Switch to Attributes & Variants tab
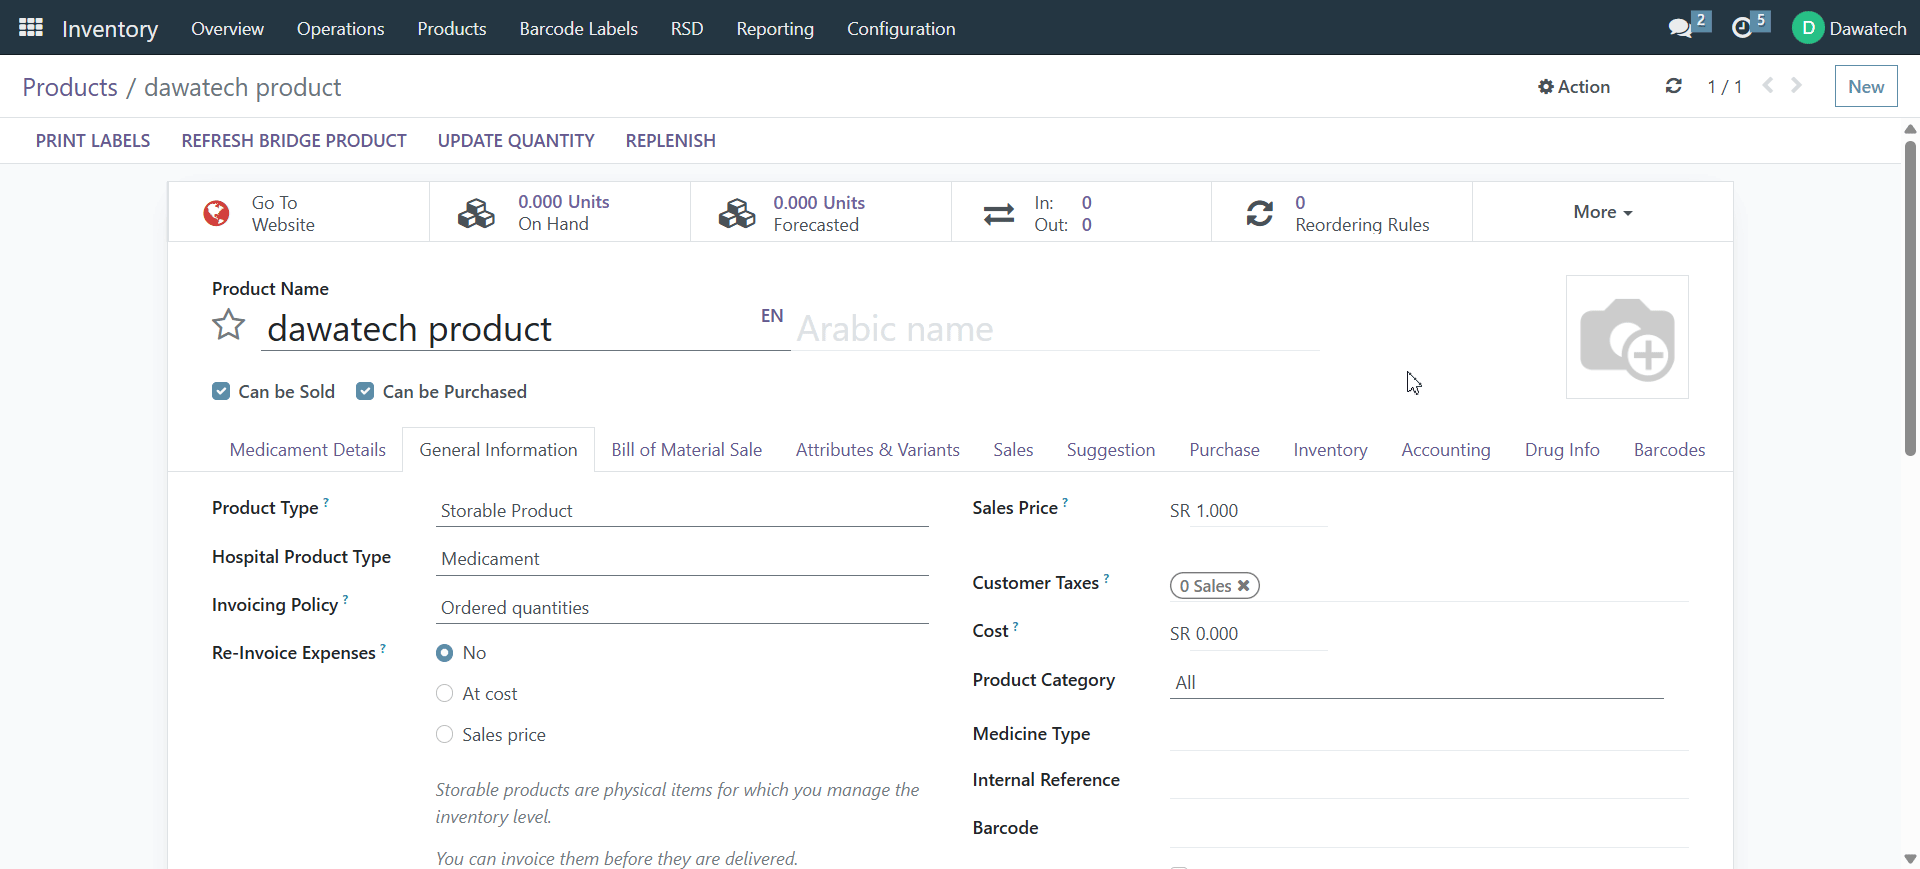1920x869 pixels. coord(878,450)
